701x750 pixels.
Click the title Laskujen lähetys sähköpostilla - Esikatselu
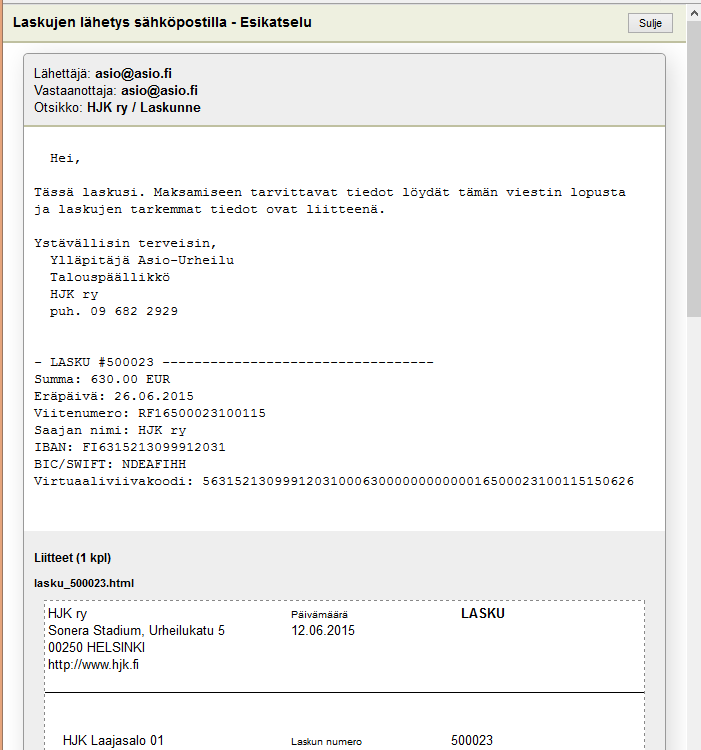point(162,22)
